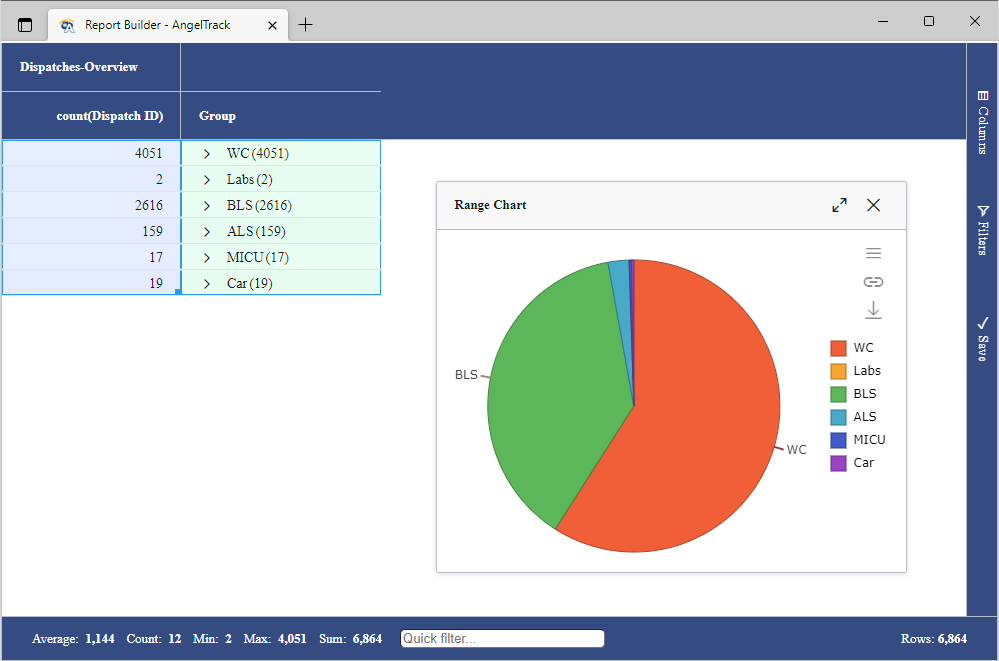Click the link icon on the Range Chart
Image resolution: width=999 pixels, height=661 pixels.
click(873, 282)
